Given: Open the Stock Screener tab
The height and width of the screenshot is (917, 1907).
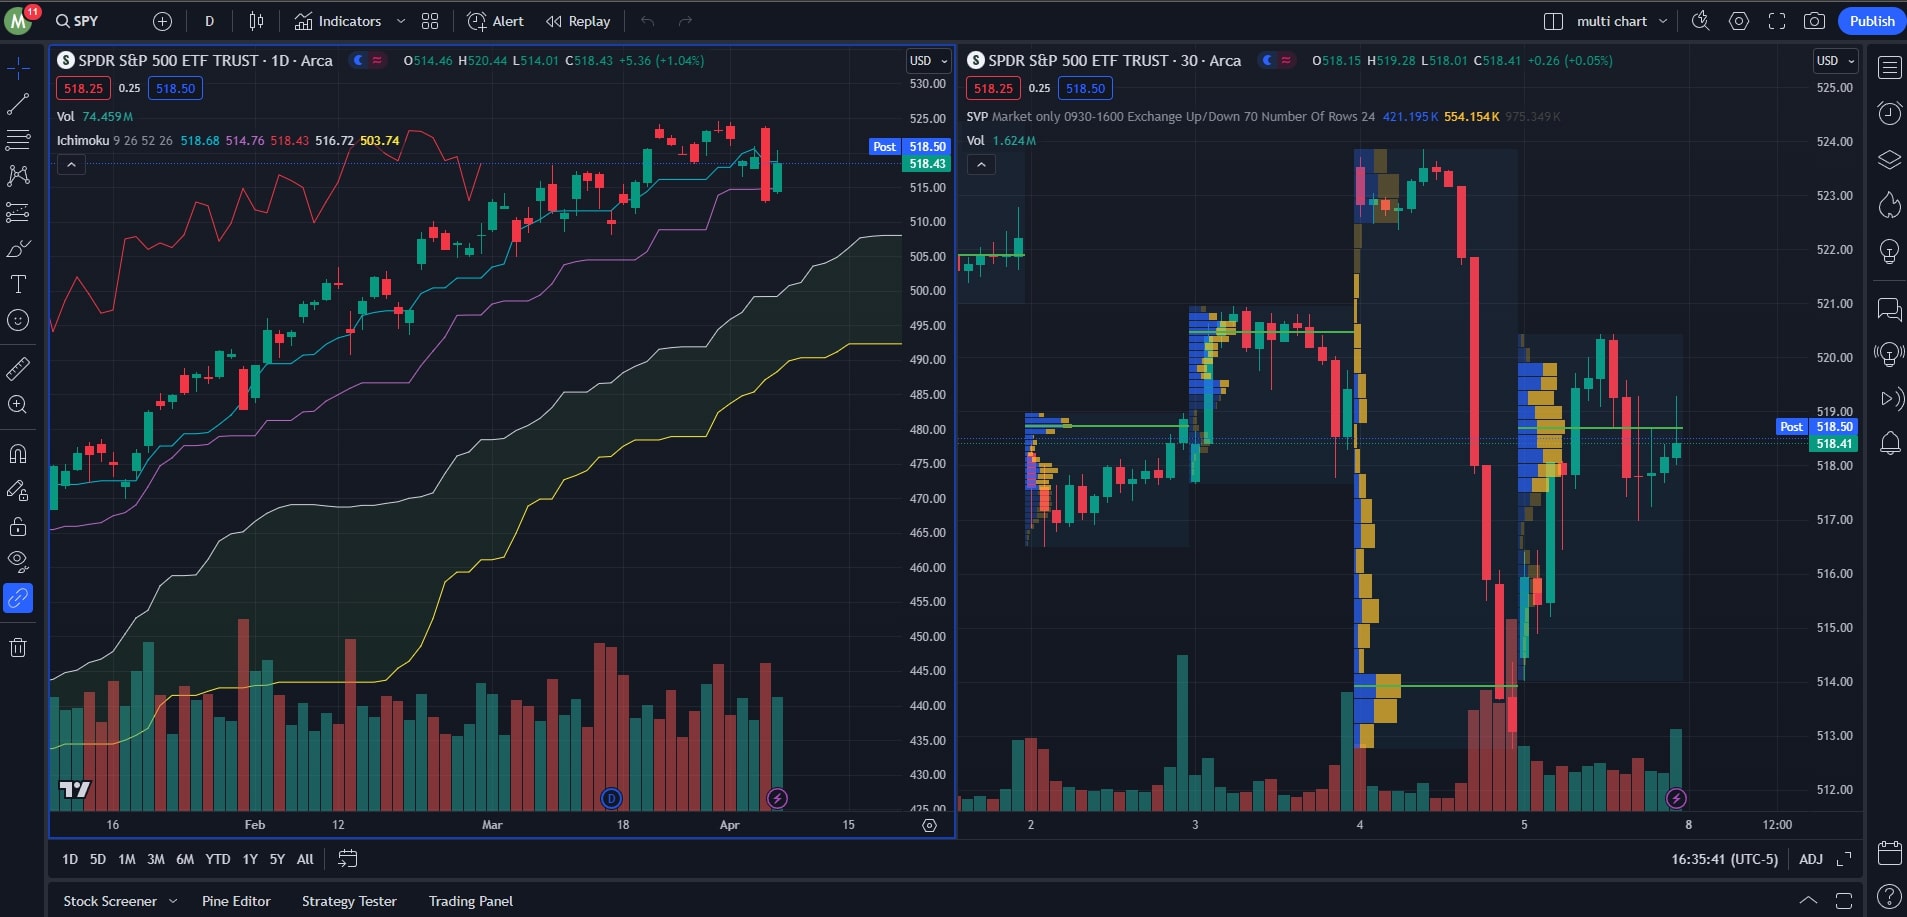Looking at the screenshot, I should point(110,901).
